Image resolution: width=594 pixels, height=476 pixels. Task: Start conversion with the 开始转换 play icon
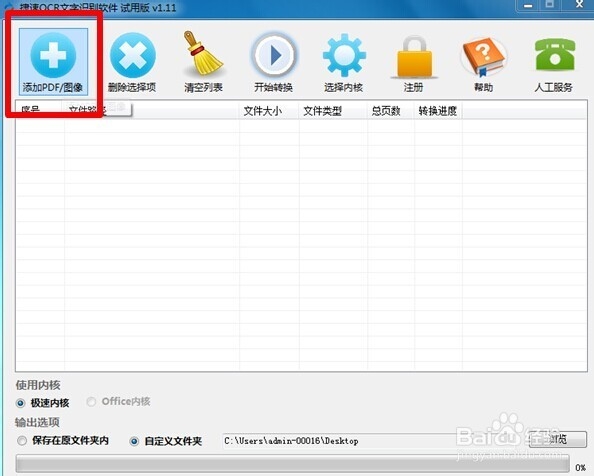[274, 56]
